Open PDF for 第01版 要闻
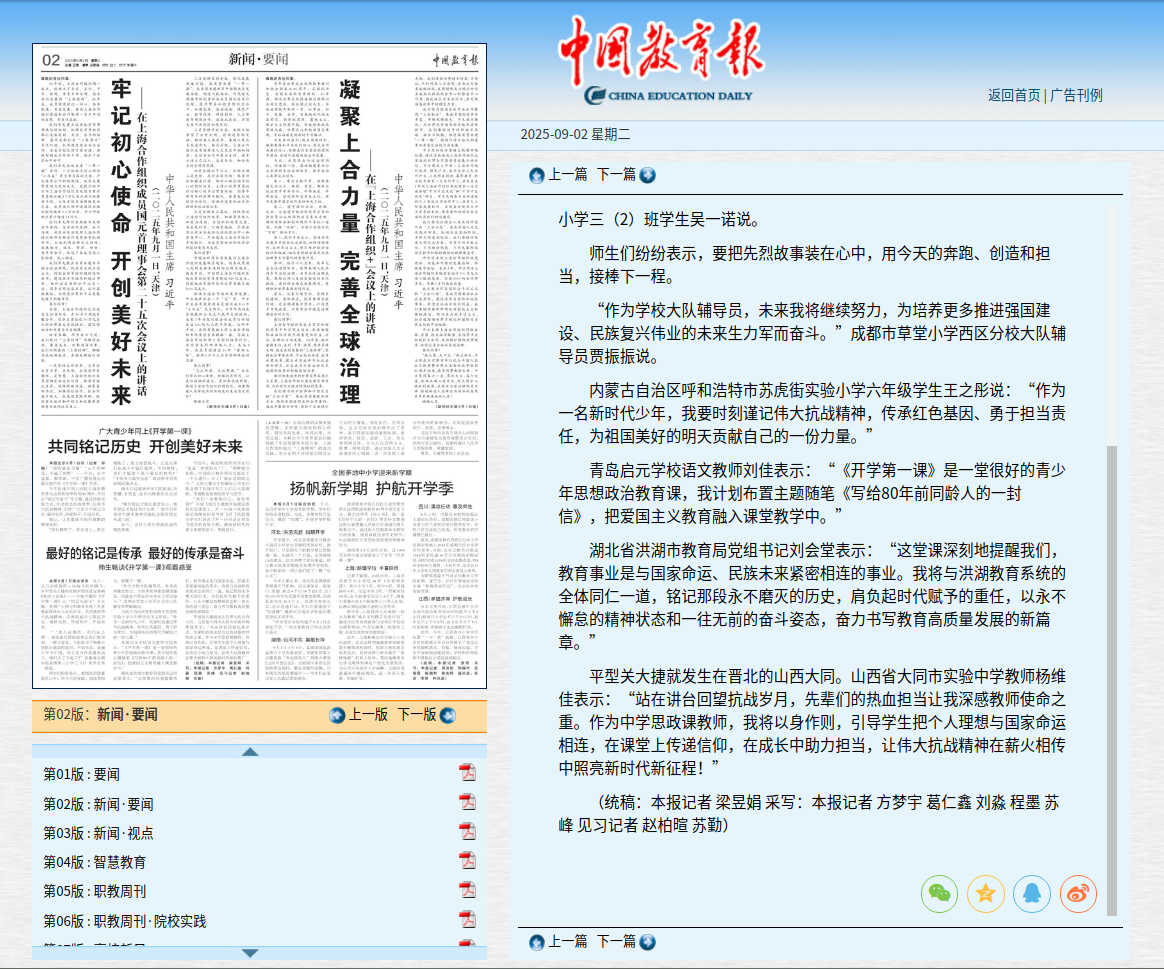1164x969 pixels. click(x=467, y=773)
